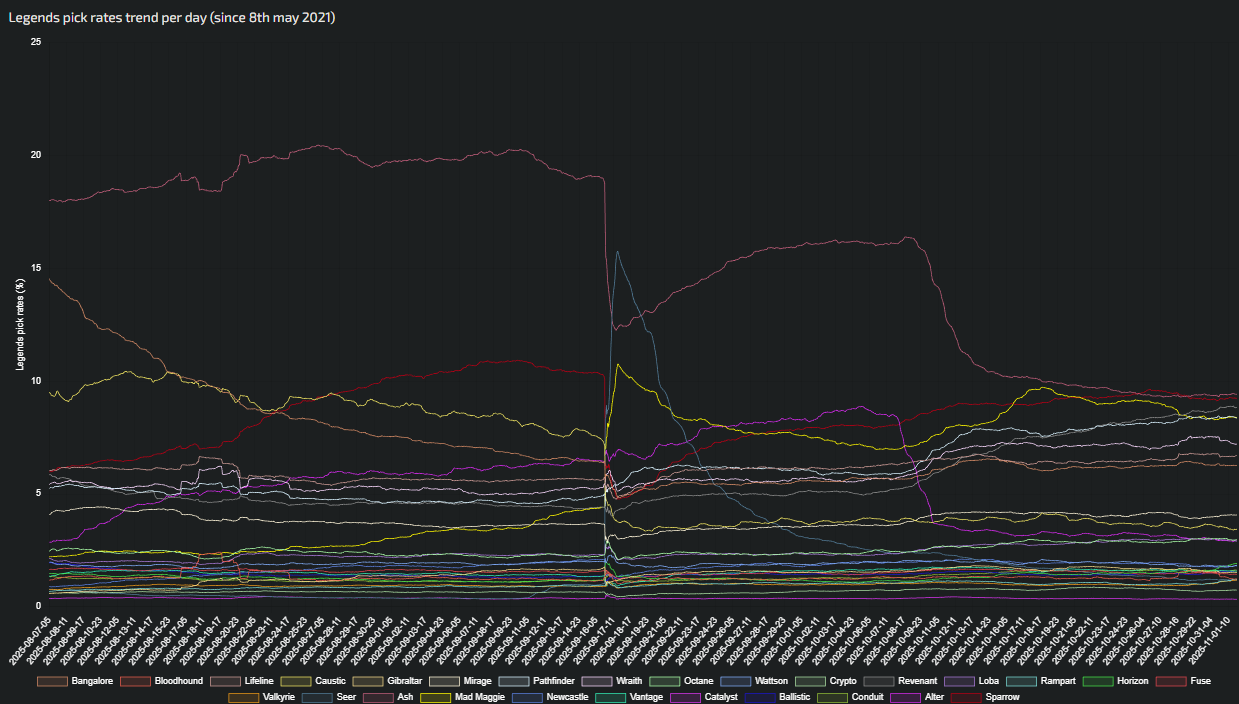The image size is (1239, 704).
Task: Toggle the Bangalore legend swatch
Action: tap(52, 681)
